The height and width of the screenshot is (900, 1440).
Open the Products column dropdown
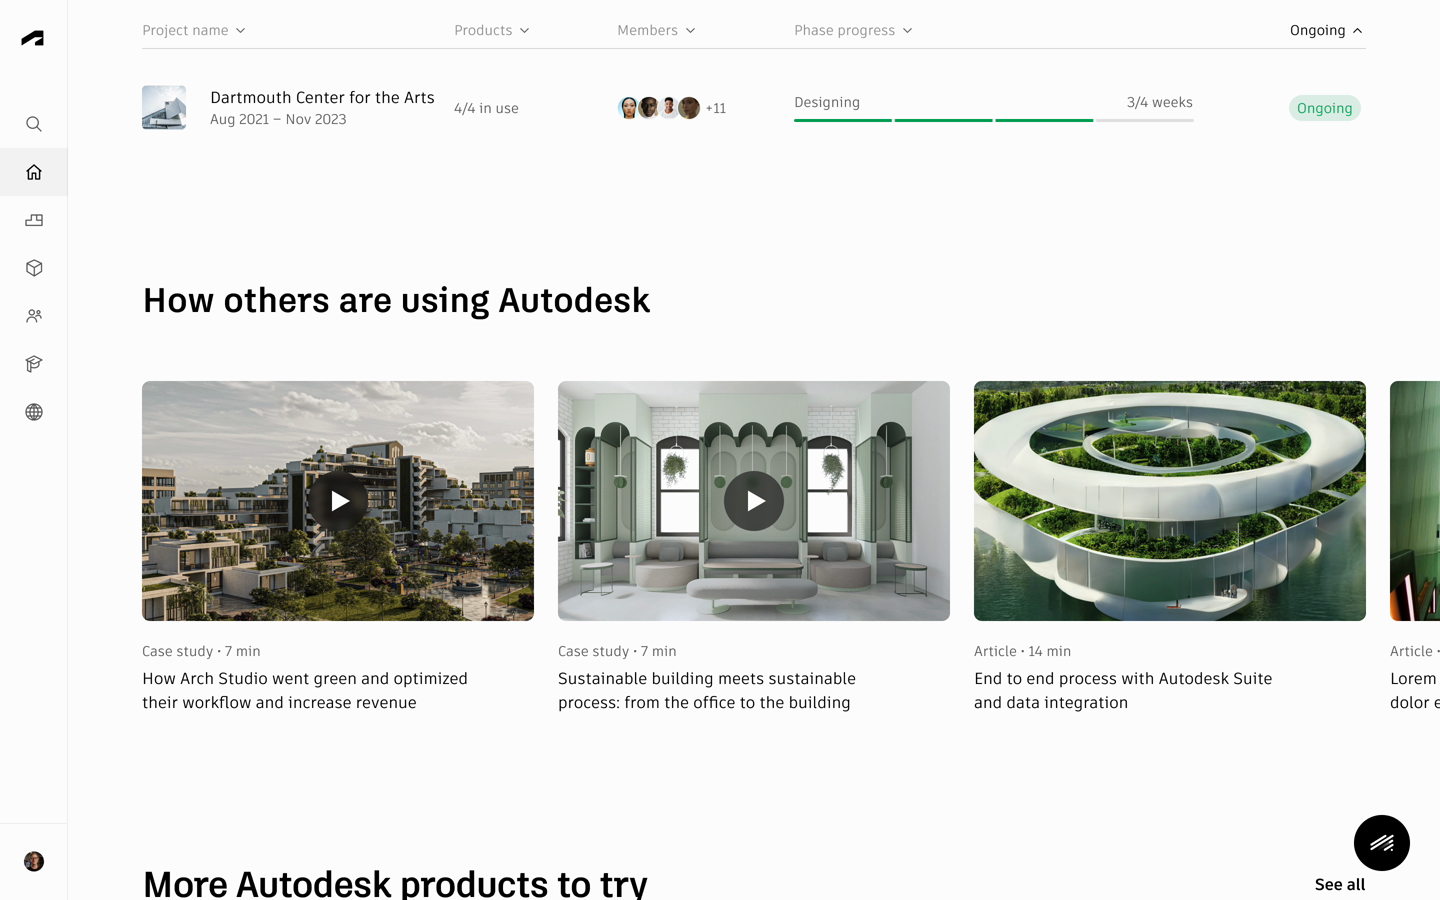pyautogui.click(x=492, y=30)
